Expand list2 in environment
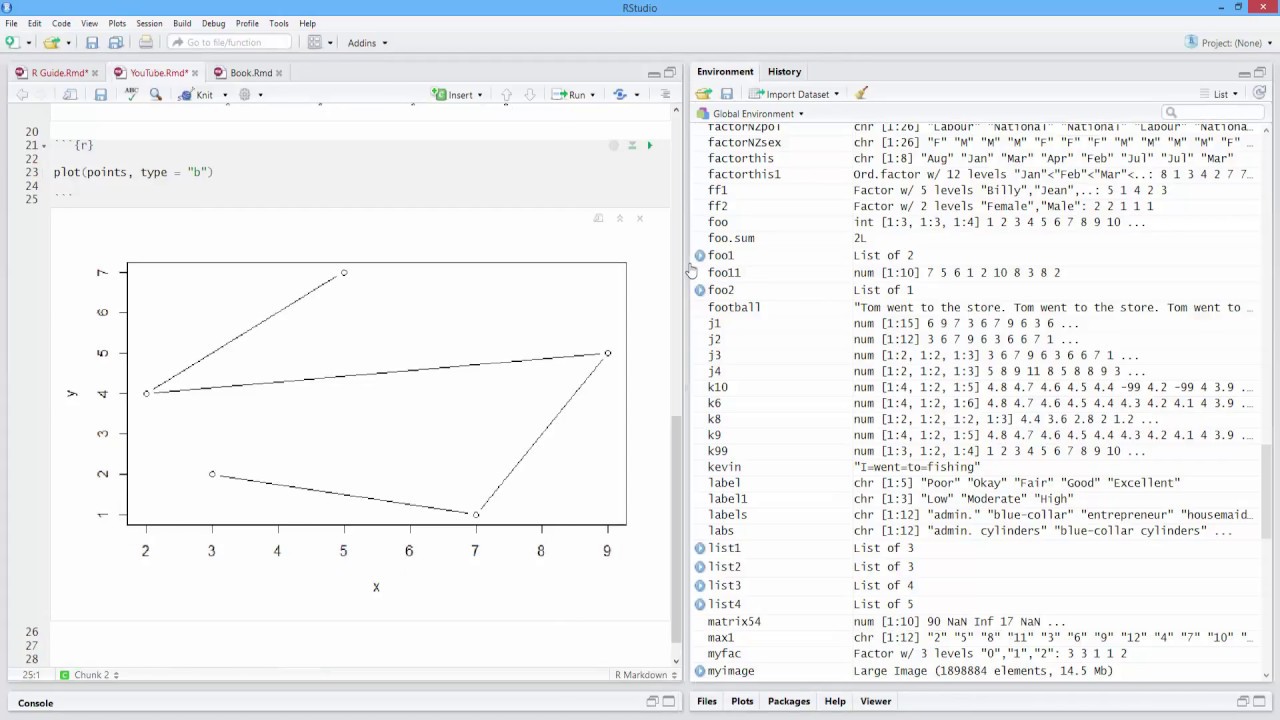 (x=700, y=567)
